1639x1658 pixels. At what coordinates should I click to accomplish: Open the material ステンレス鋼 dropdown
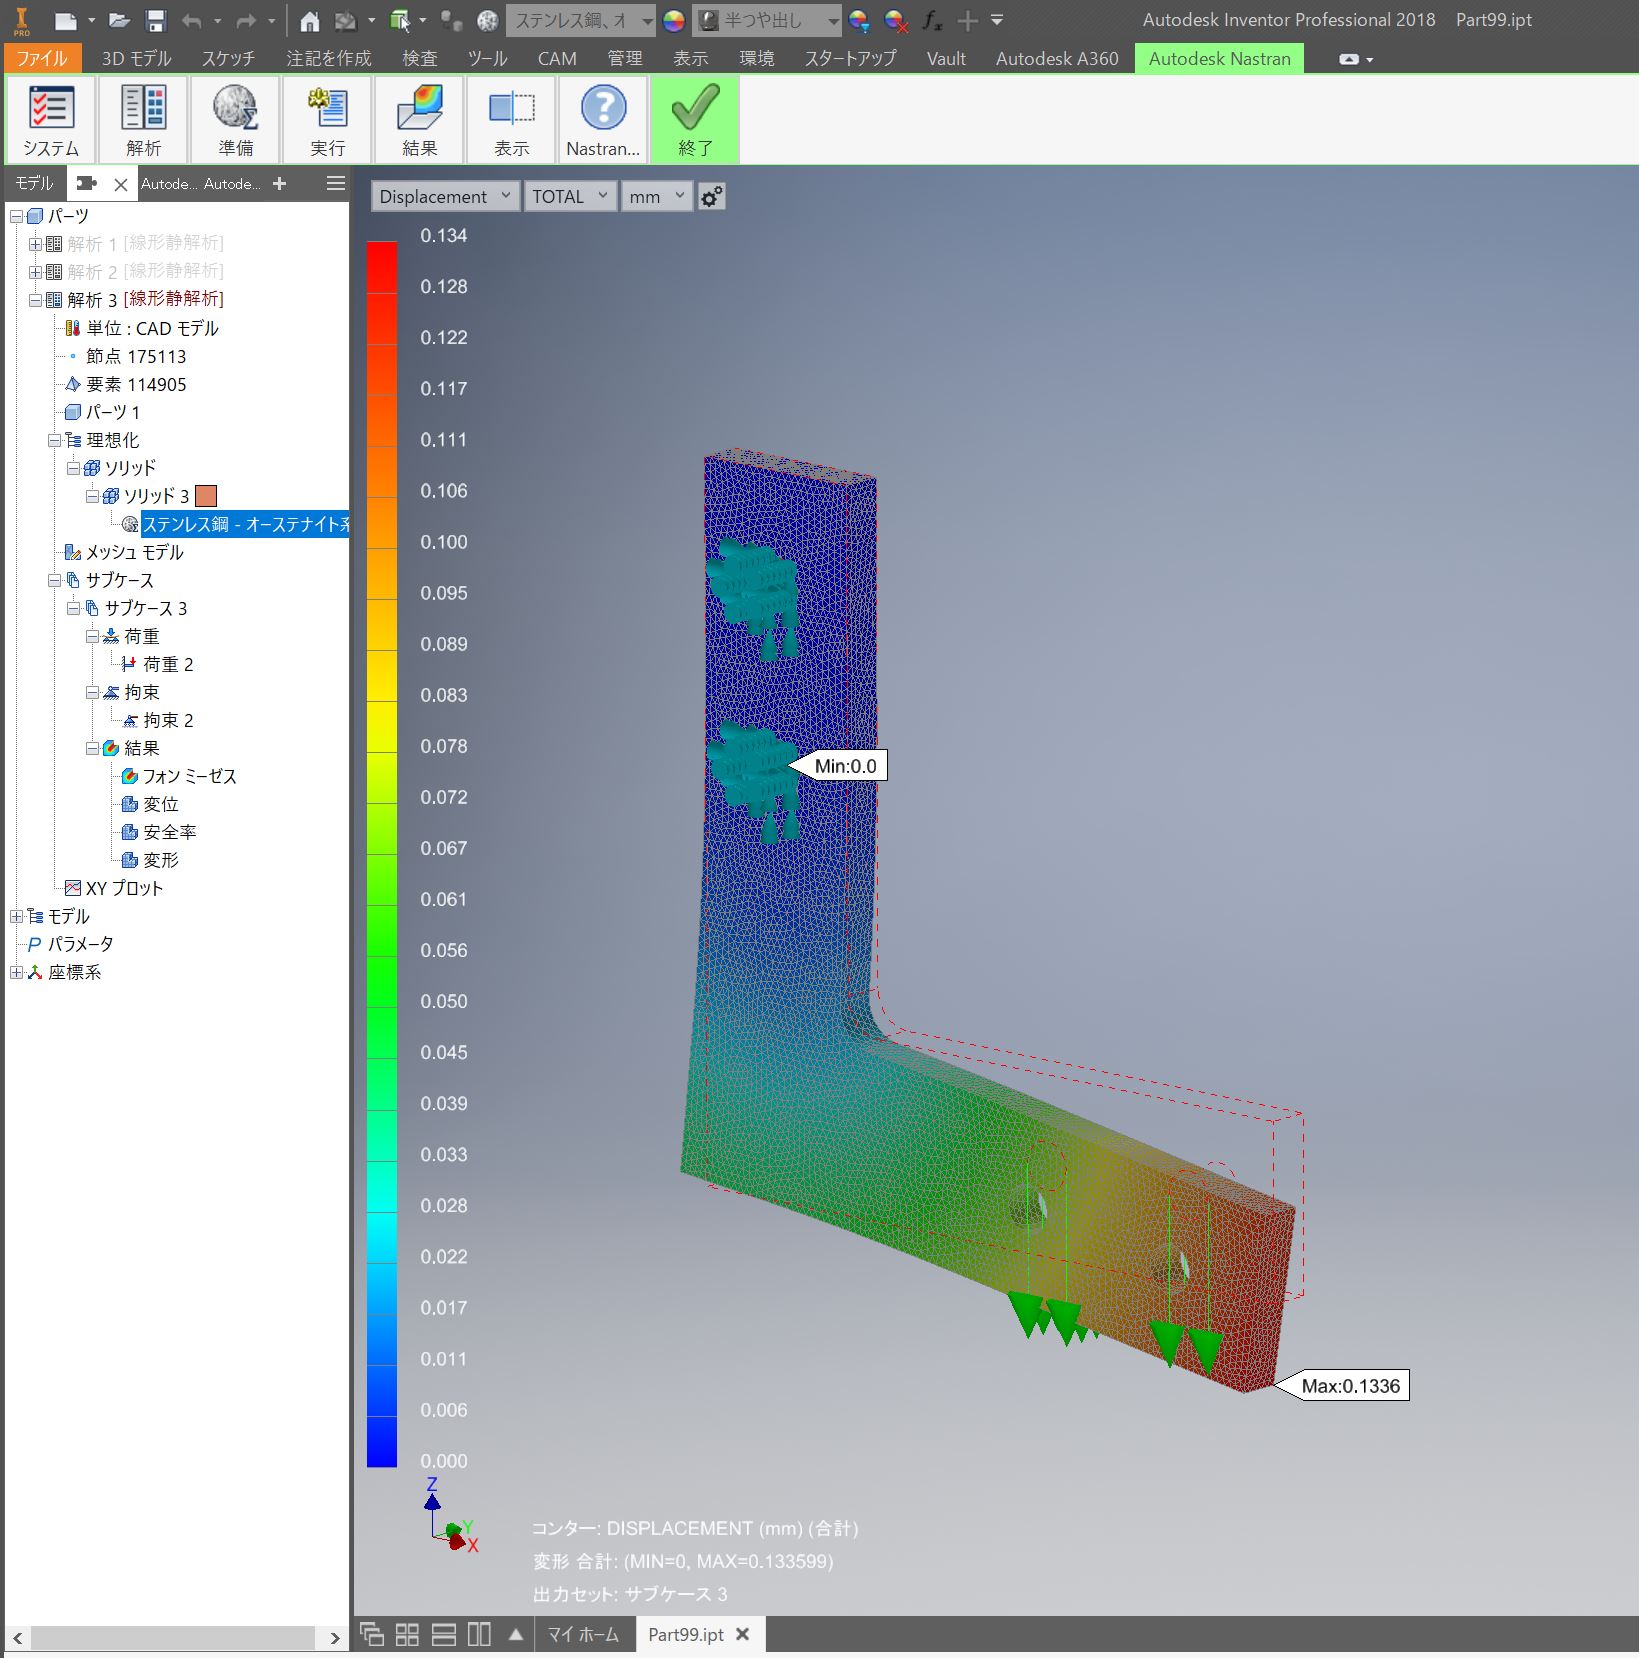click(x=582, y=20)
